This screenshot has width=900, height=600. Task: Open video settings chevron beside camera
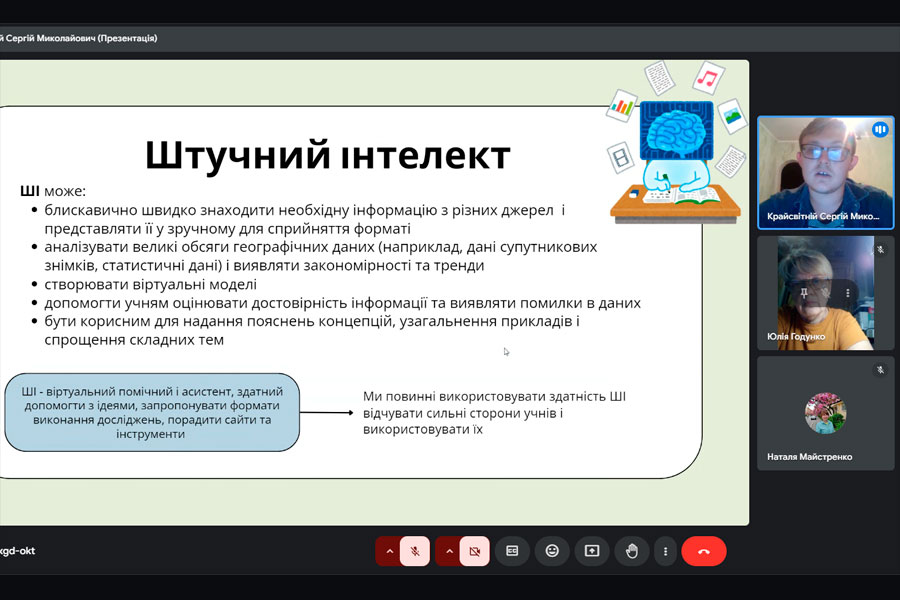[x=449, y=551]
